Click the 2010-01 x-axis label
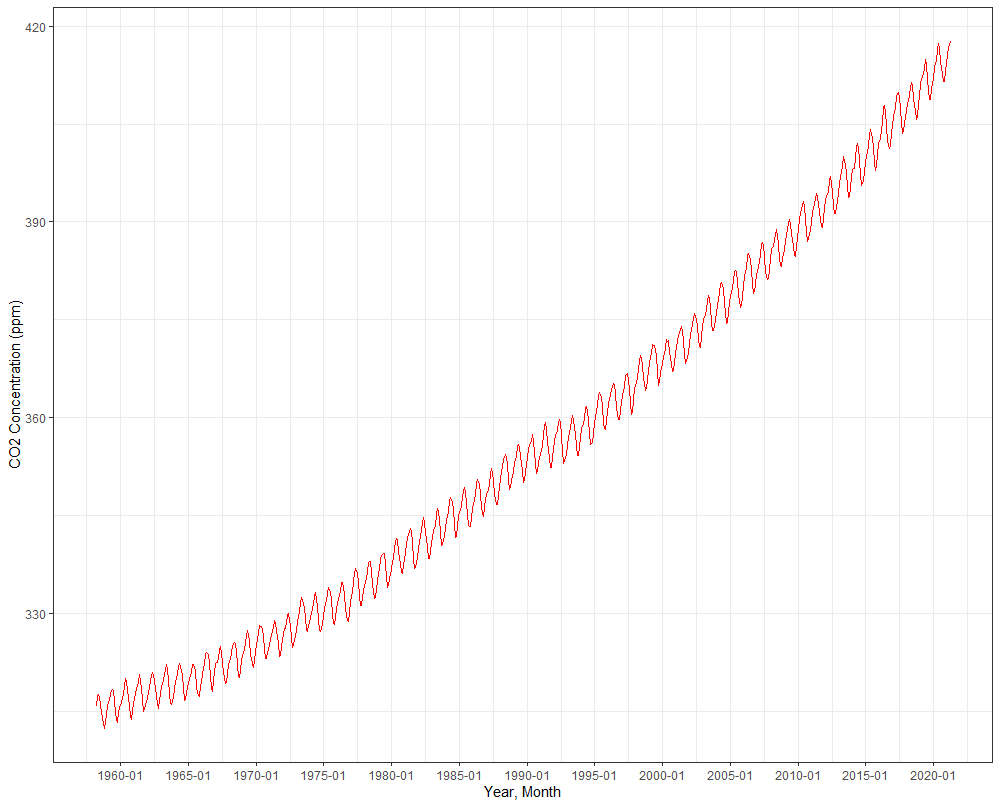 click(x=798, y=776)
